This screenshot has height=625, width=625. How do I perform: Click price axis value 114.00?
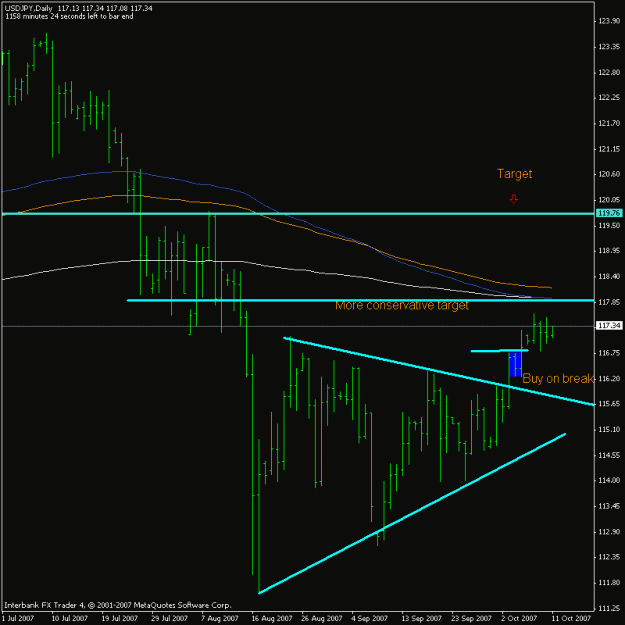(x=609, y=480)
